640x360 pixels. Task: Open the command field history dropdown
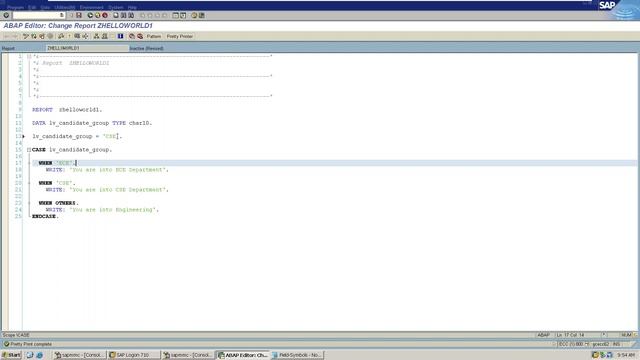pos(62,15)
